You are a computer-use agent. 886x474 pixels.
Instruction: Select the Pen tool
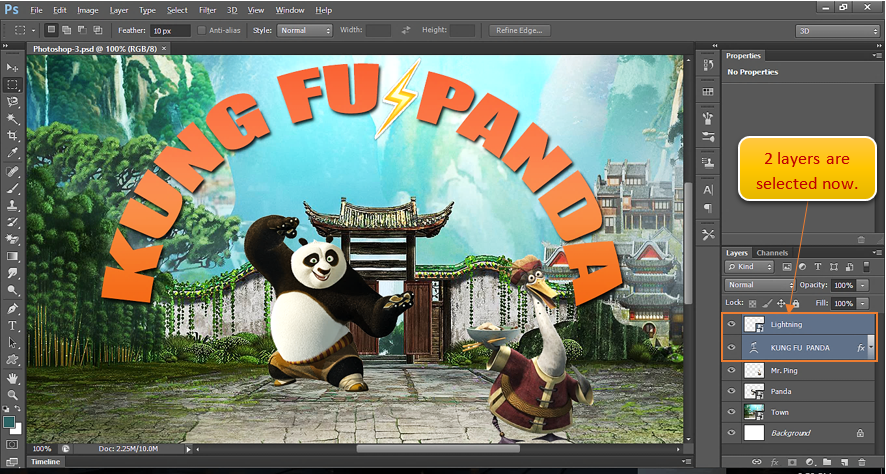click(x=12, y=309)
